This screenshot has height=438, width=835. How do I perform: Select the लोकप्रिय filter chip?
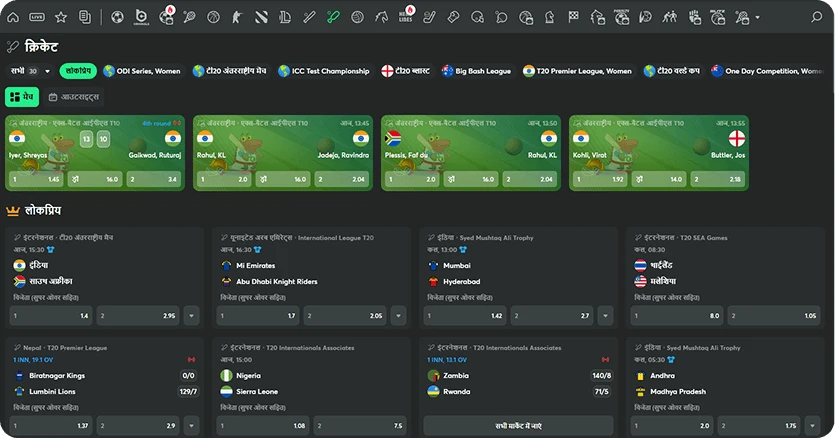pyautogui.click(x=77, y=71)
